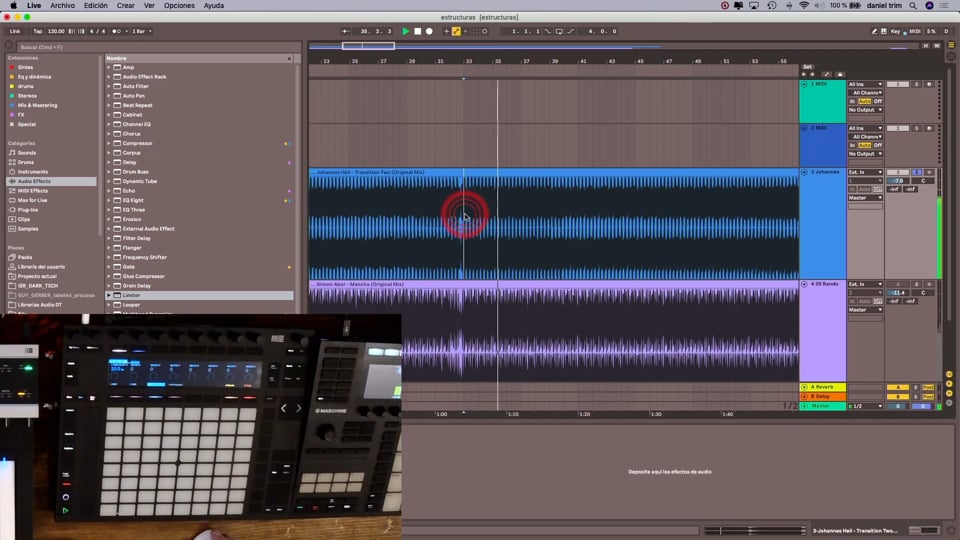This screenshot has height=540, width=960.
Task: Collapse the 3 Johannes track with its fold button
Action: (804, 173)
